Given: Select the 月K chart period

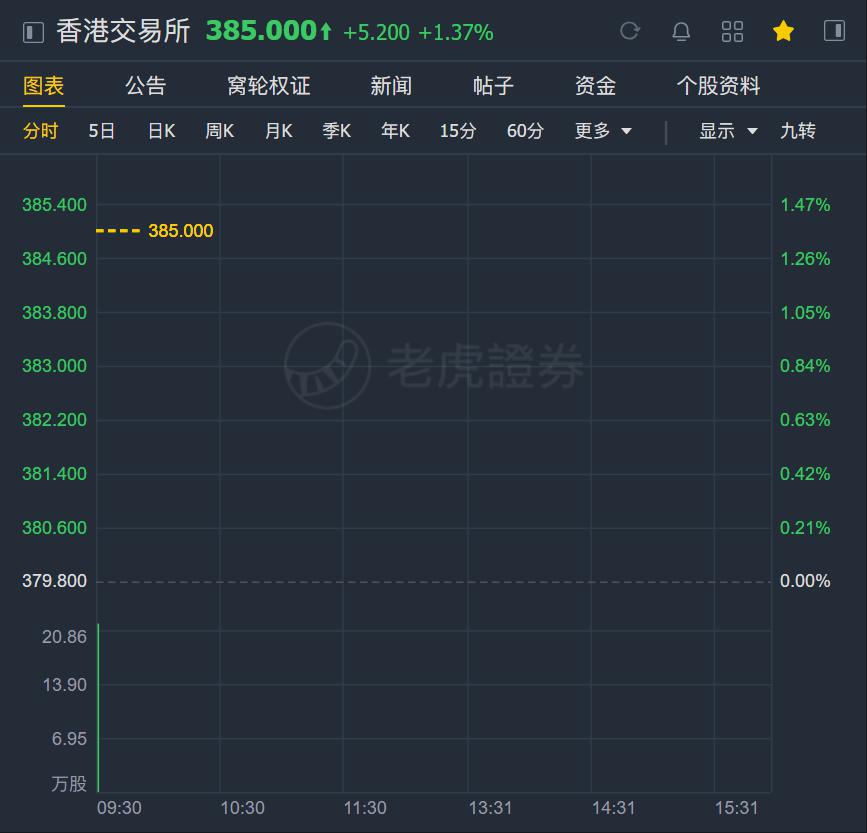Looking at the screenshot, I should [x=278, y=131].
